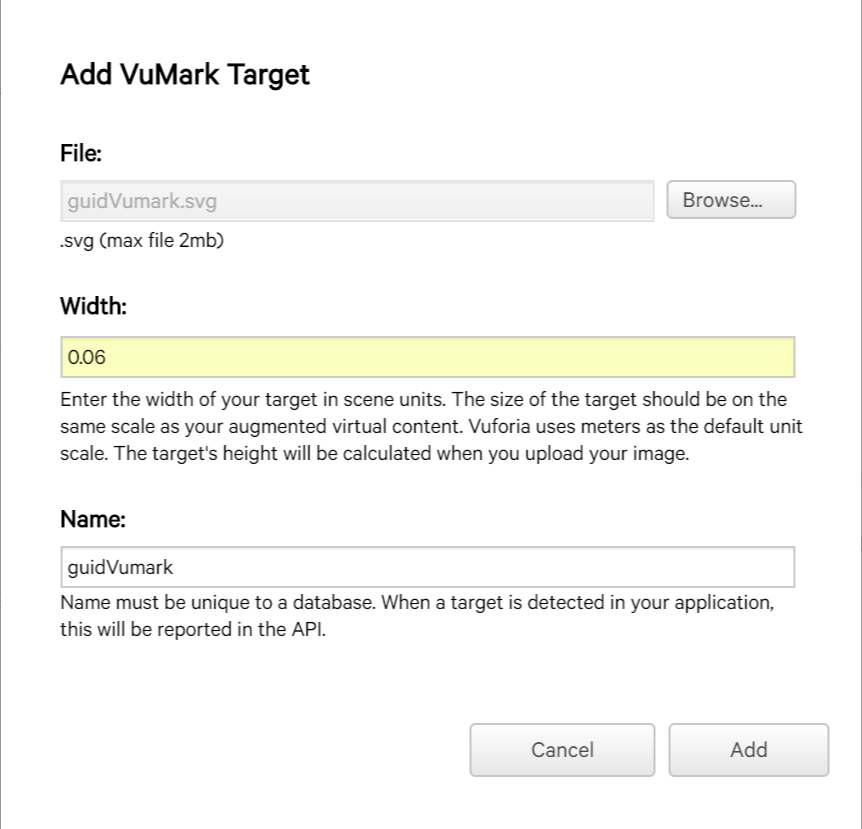Click the greyed-out guidVumark.svg file field
Viewport: 862px width, 829px height.
point(356,200)
